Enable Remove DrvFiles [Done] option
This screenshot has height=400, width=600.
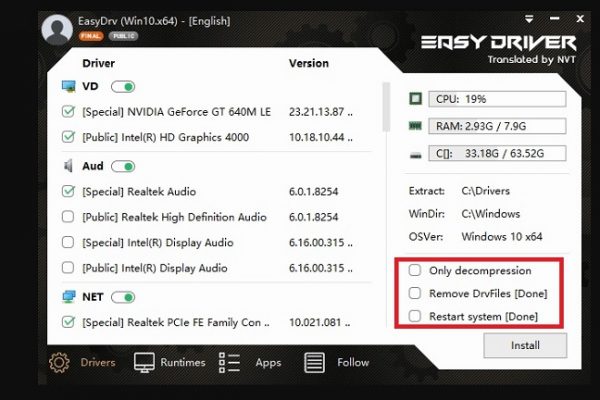pos(415,293)
